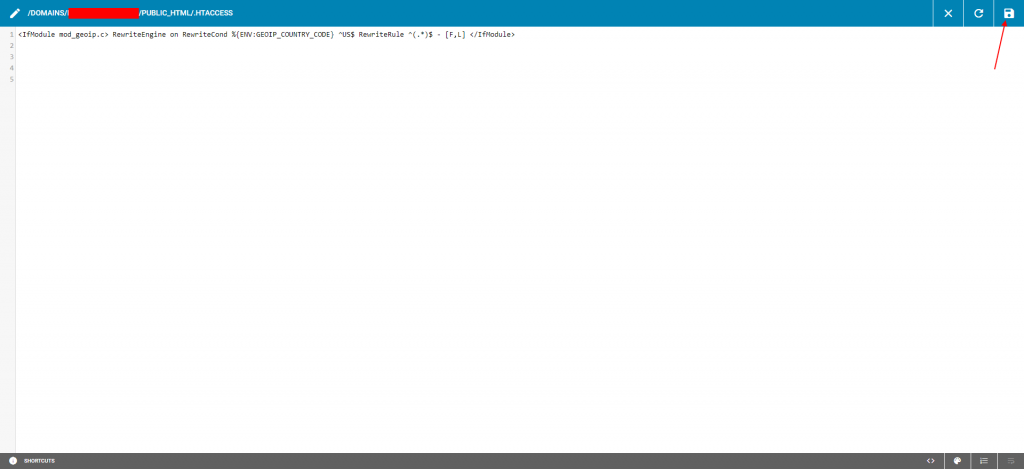The image size is (1024, 469).
Task: Reload the file with the refresh icon
Action: pos(978,13)
